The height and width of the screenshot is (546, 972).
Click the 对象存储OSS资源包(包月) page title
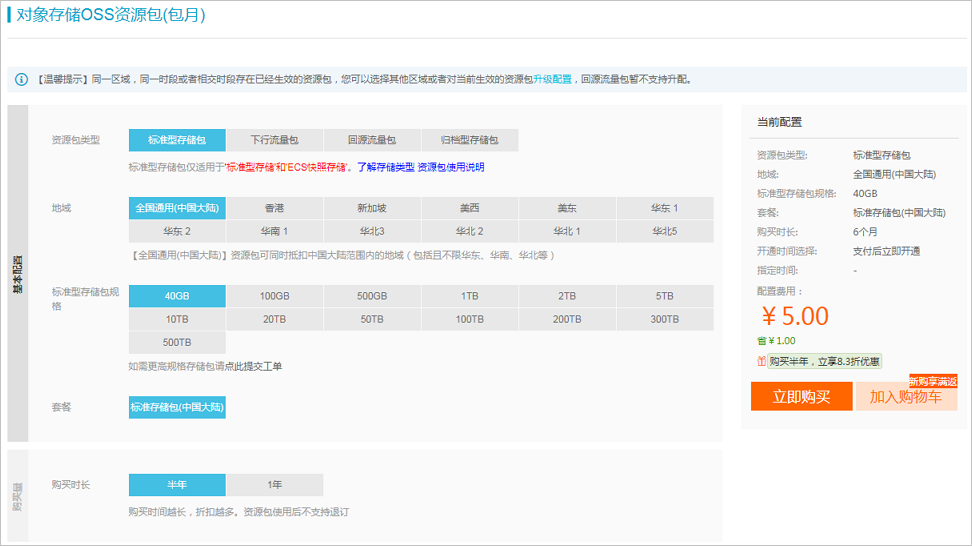point(110,15)
